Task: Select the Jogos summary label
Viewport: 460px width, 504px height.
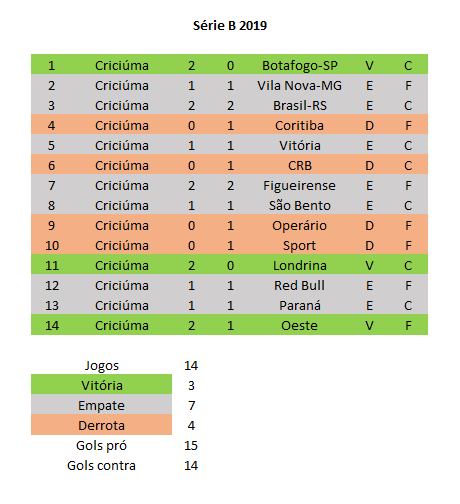Action: click(102, 366)
